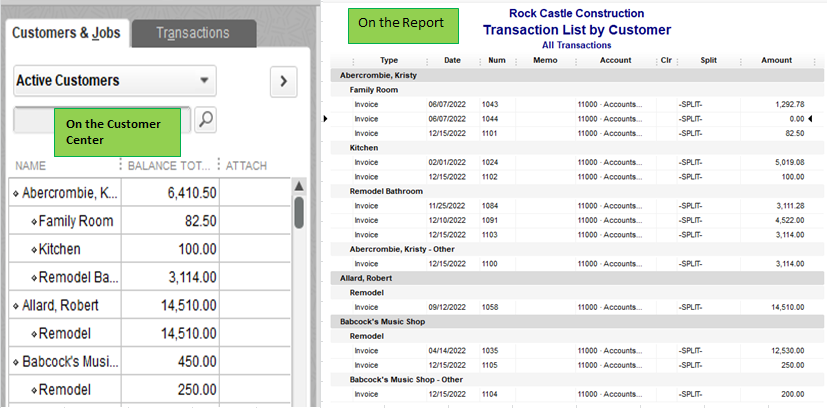Click the Memo column header in report
827x408 pixels.
[545, 60]
